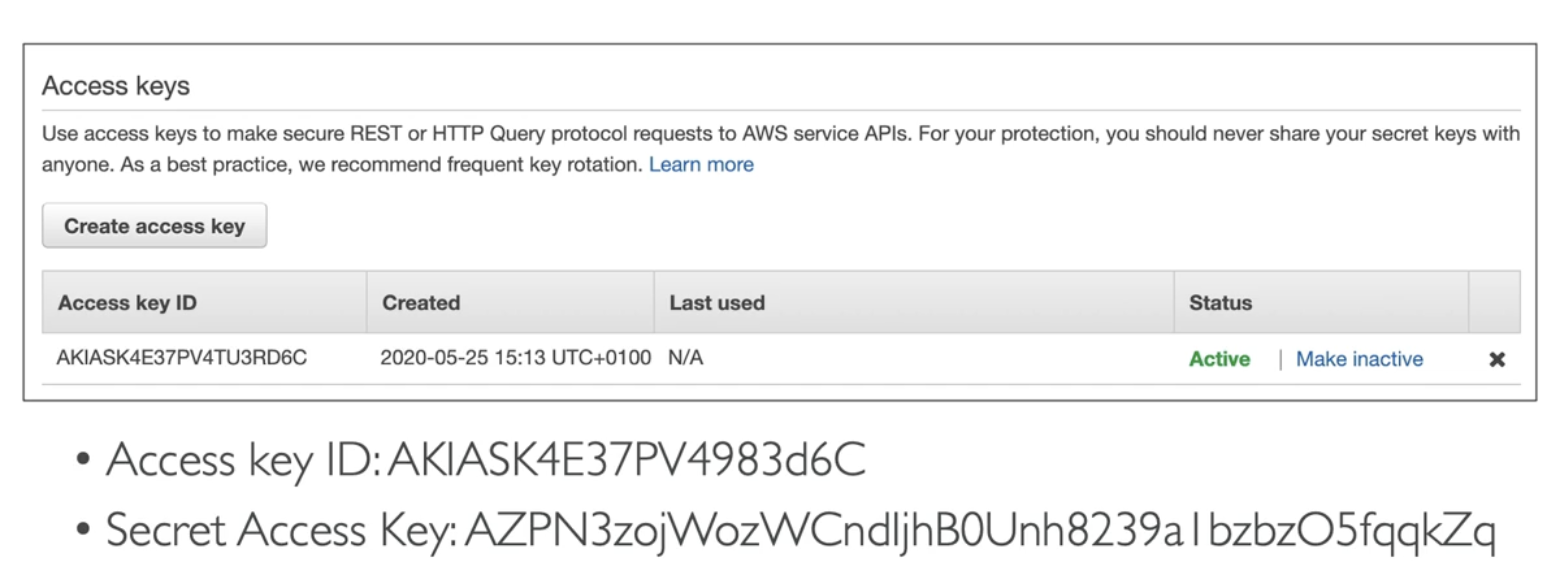The image size is (1564, 574).
Task: Click the Created column header
Action: 421,302
